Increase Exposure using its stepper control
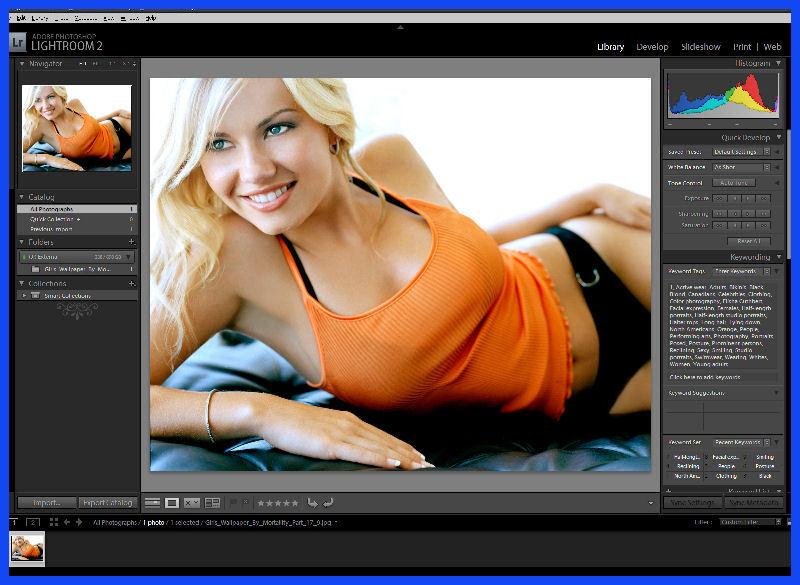This screenshot has height=585, width=800. (x=746, y=198)
